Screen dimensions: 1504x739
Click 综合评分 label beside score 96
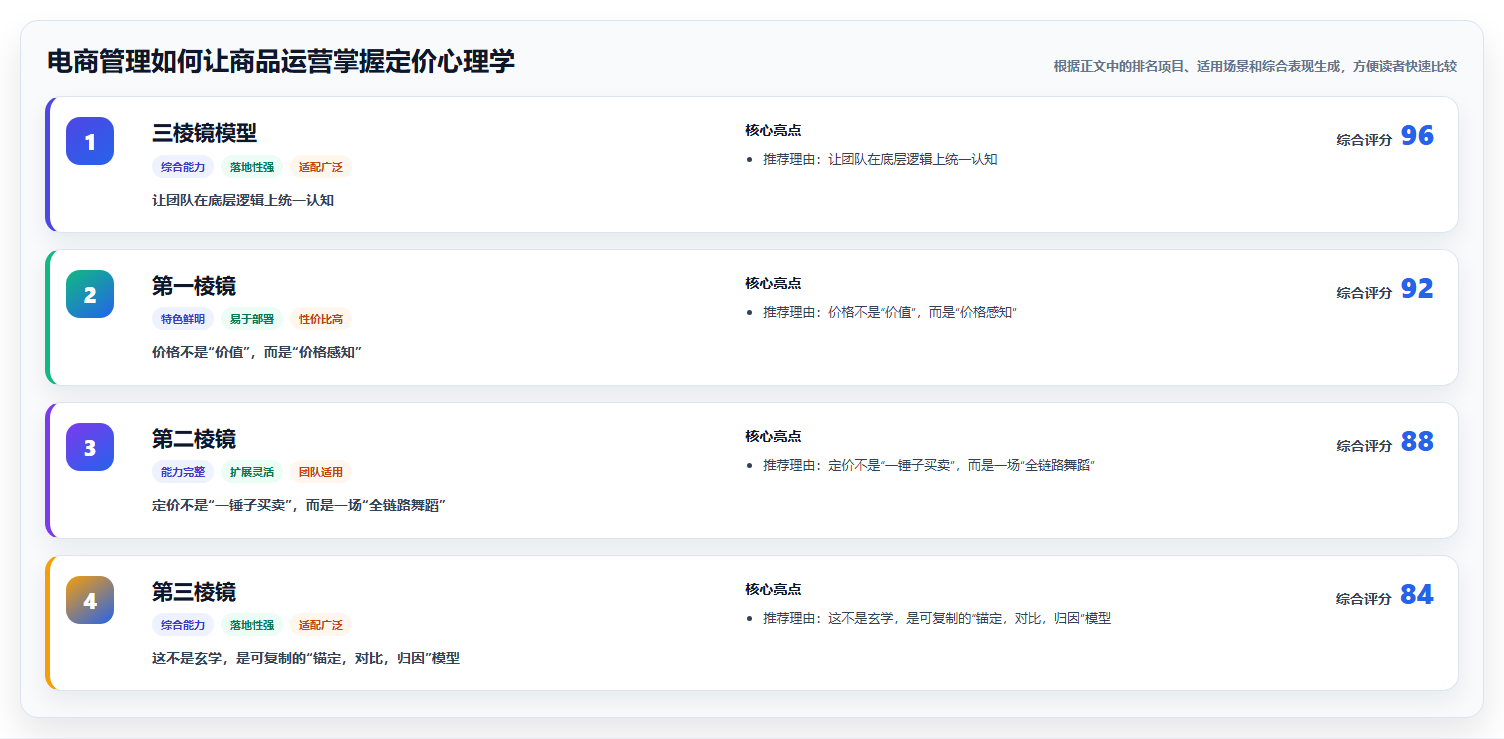tap(1364, 140)
